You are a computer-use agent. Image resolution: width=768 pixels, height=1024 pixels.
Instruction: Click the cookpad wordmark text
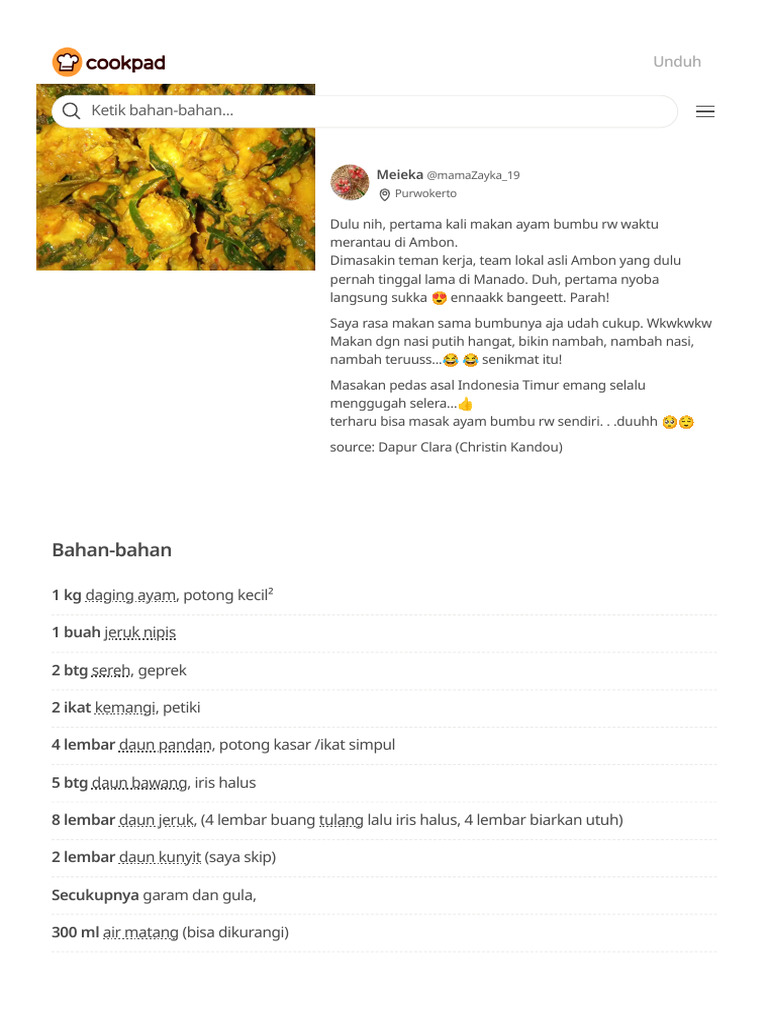(125, 63)
